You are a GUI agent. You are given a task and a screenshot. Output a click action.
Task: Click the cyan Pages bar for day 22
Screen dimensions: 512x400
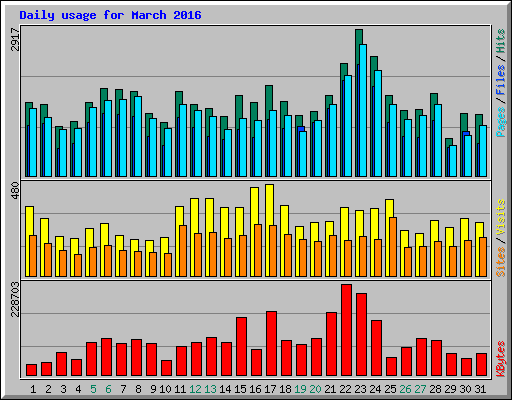[348, 126]
